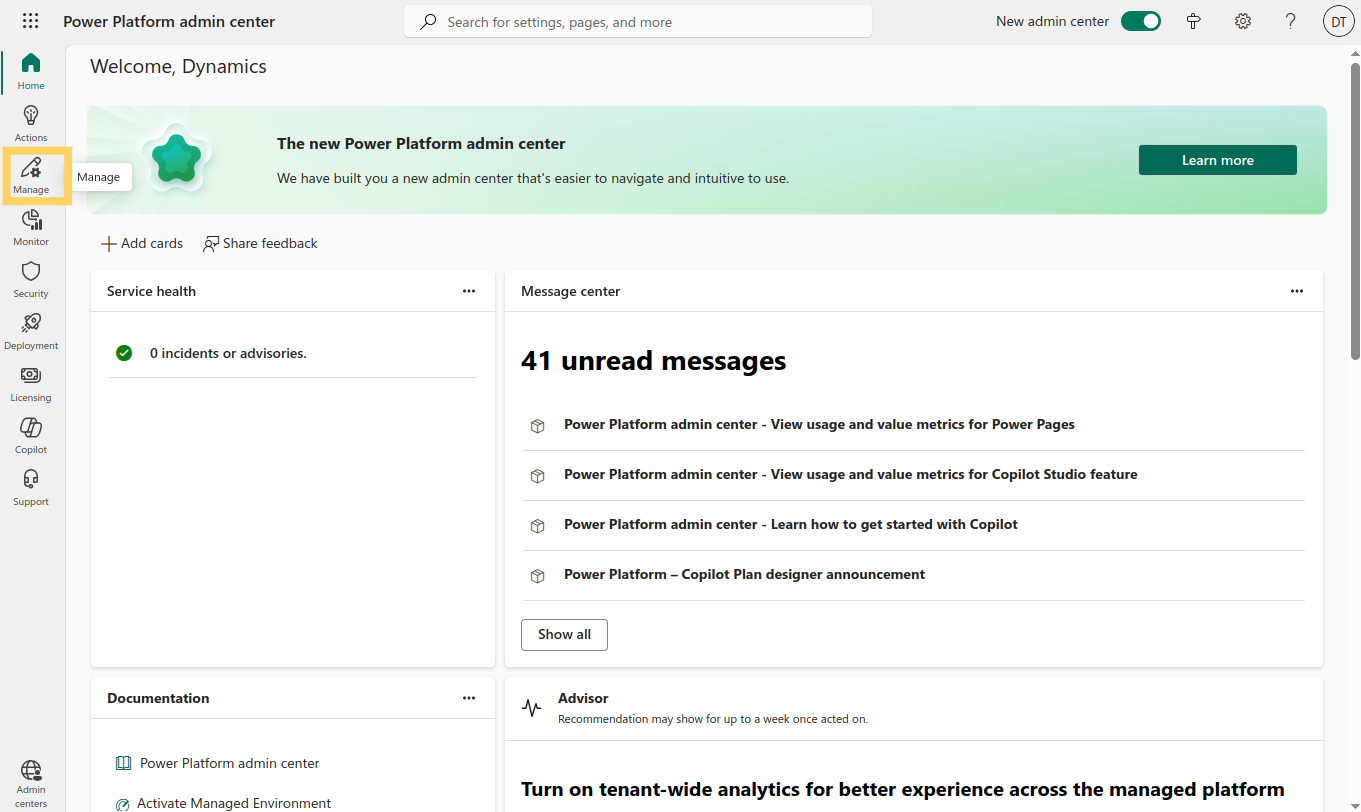
Task: Open Message center card more options
Action: coord(1297,291)
